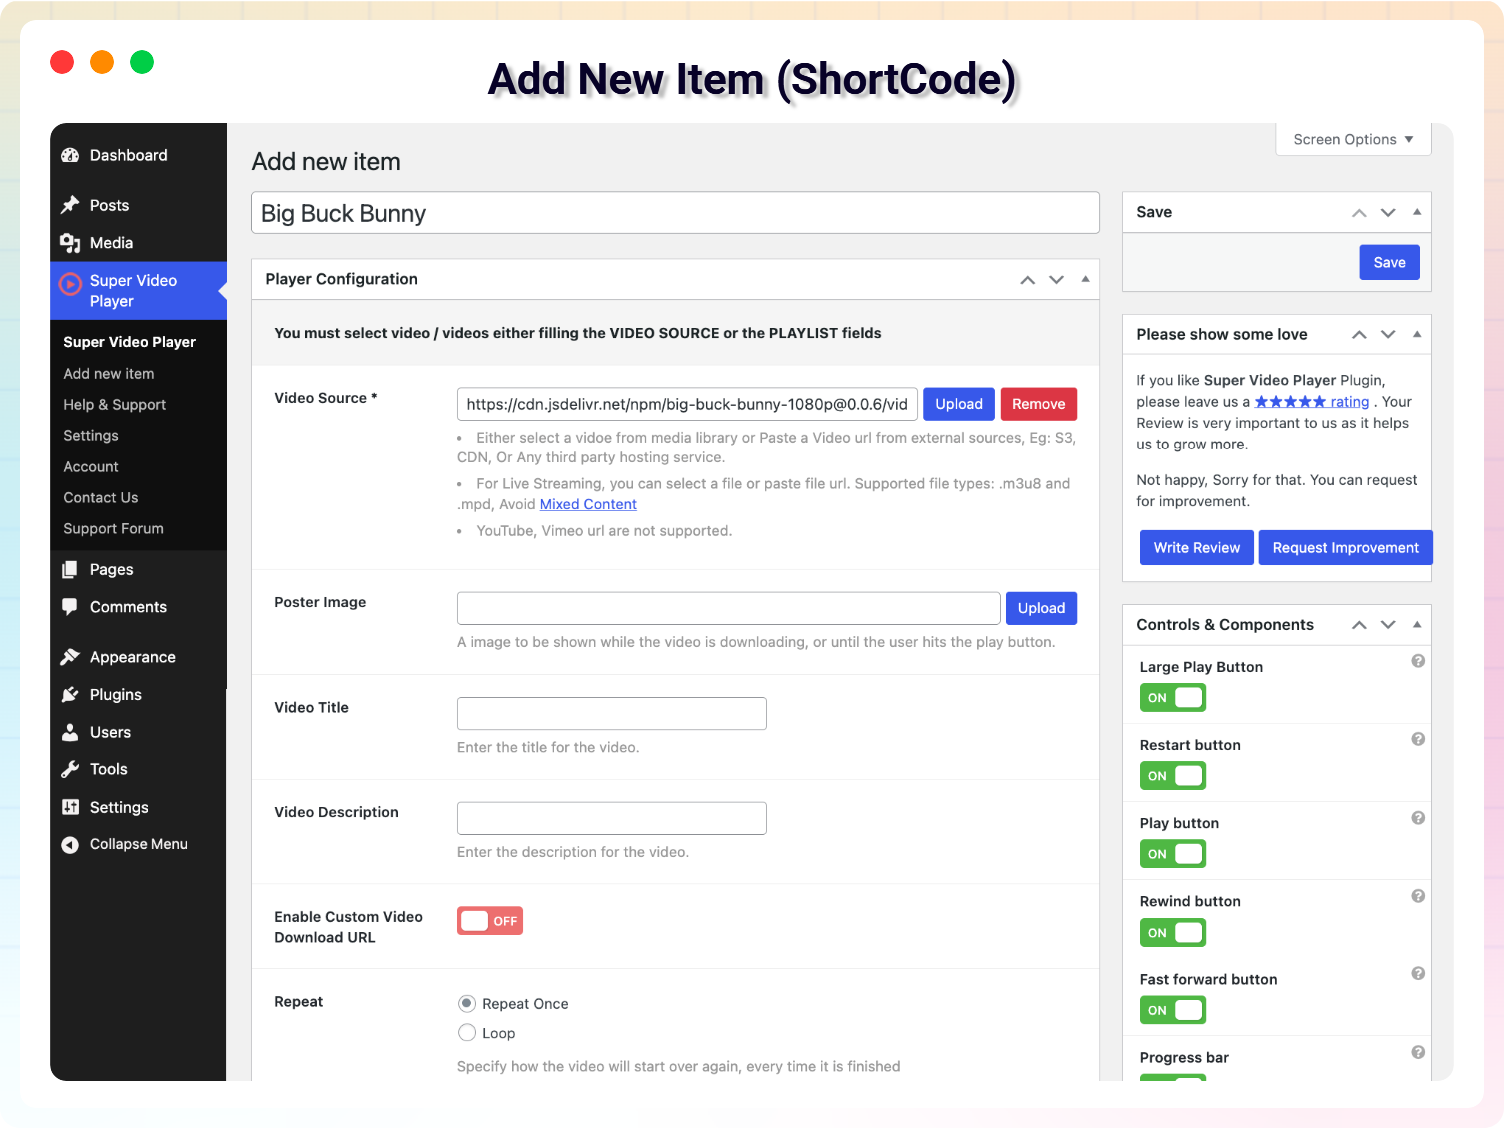Click the red Remove button
Image resolution: width=1504 pixels, height=1128 pixels.
pyautogui.click(x=1039, y=404)
